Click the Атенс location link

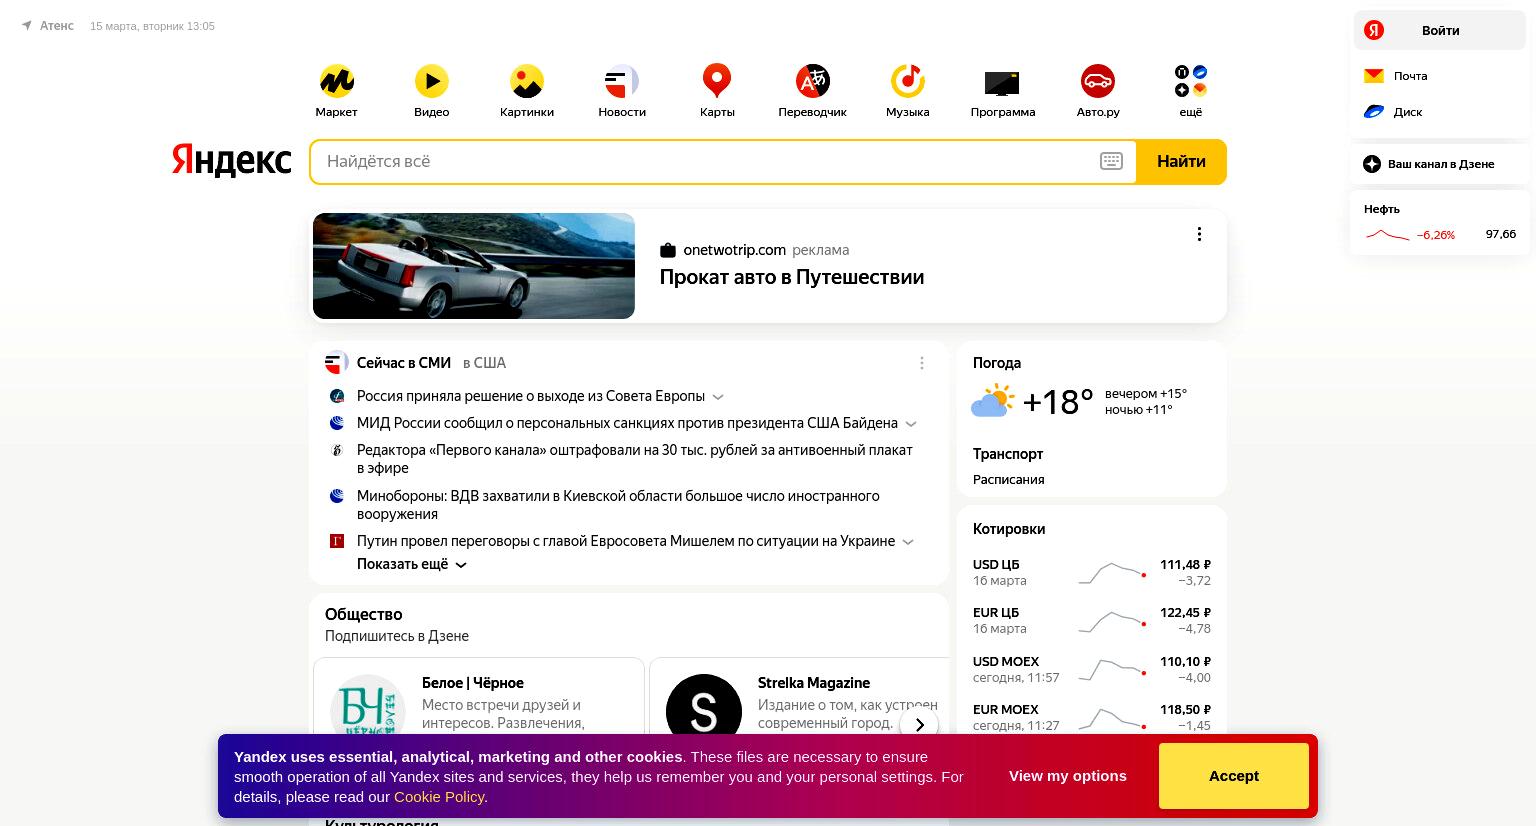pyautogui.click(x=57, y=26)
